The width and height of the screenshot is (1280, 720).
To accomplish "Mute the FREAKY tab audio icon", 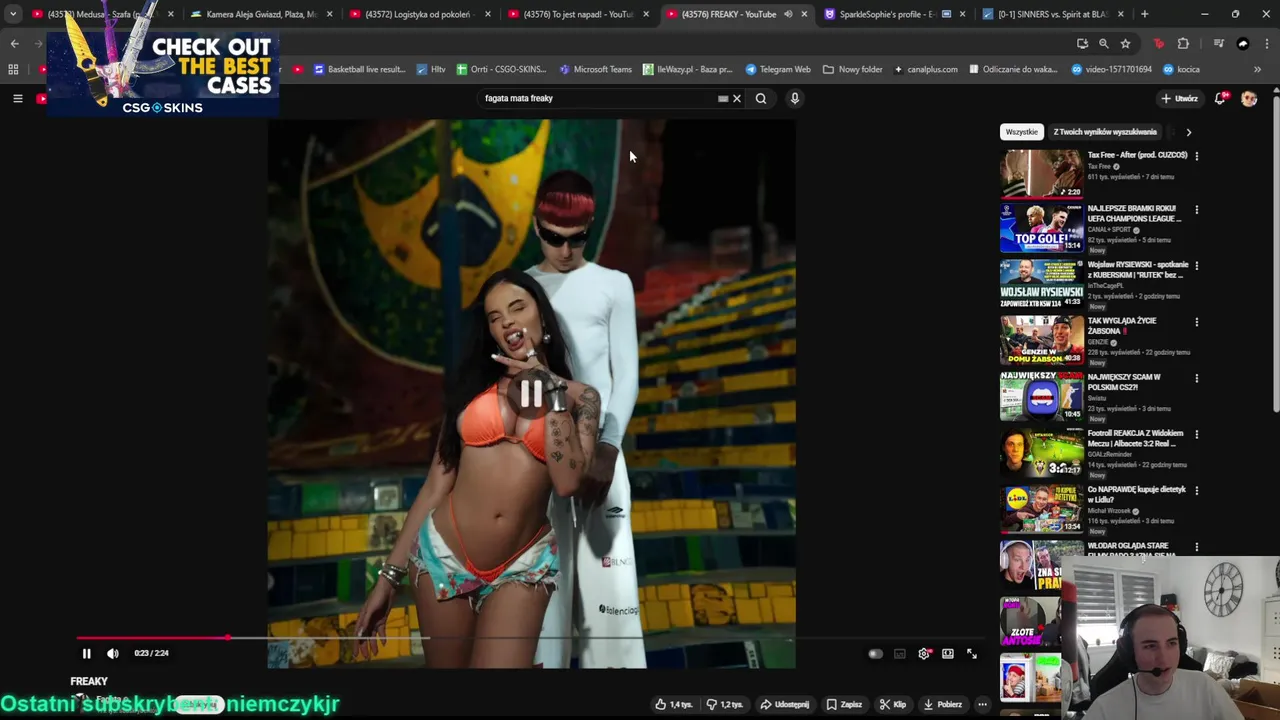I will point(788,14).
